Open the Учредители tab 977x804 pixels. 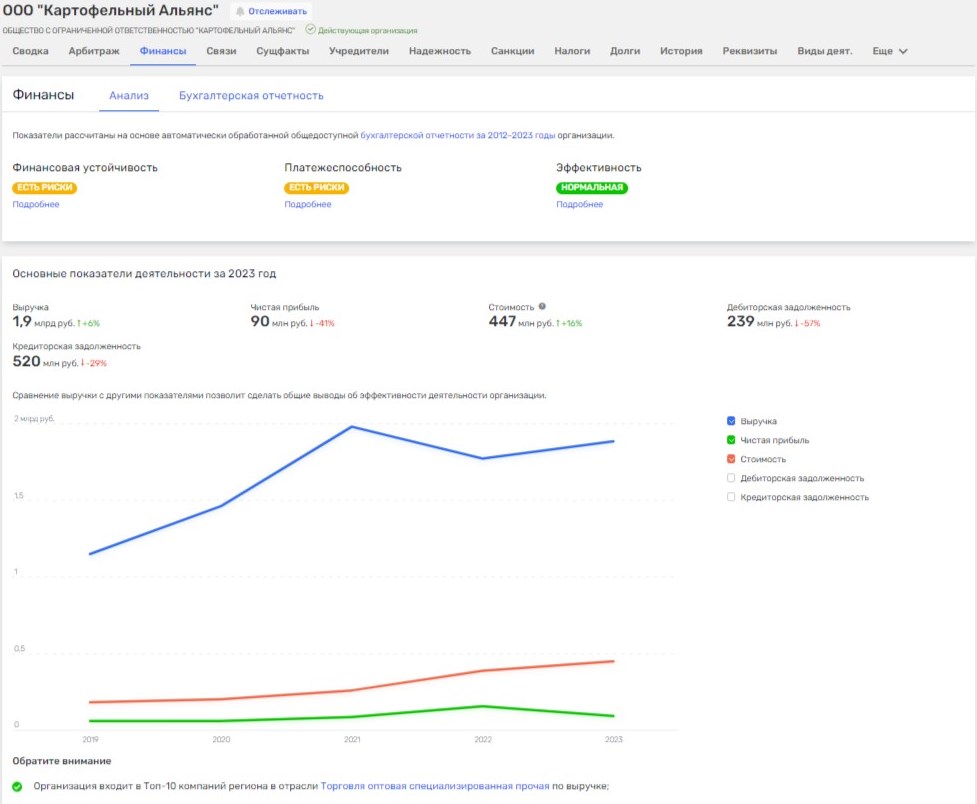point(359,51)
